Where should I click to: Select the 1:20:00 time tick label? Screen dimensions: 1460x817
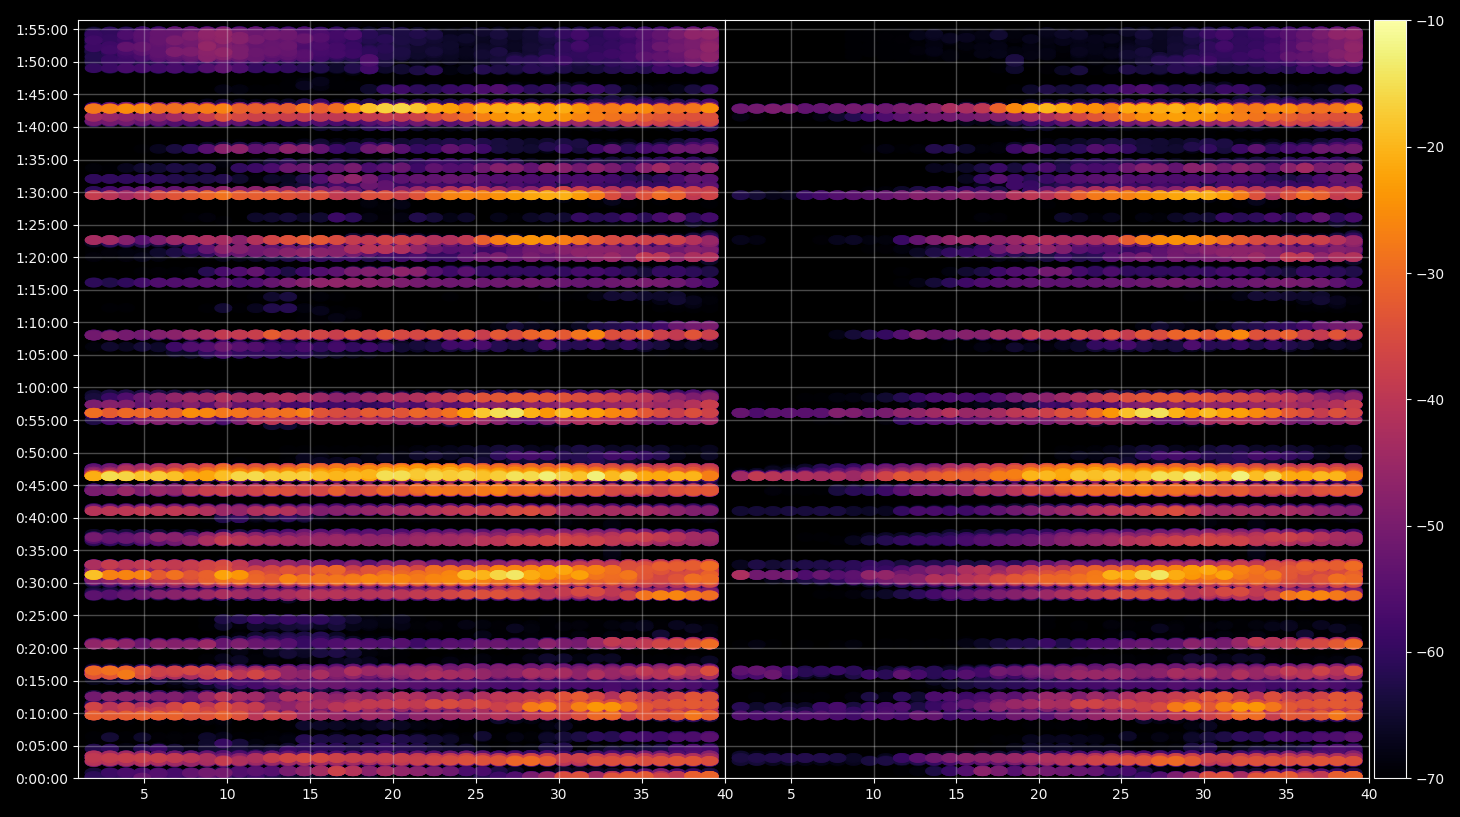pyautogui.click(x=42, y=258)
